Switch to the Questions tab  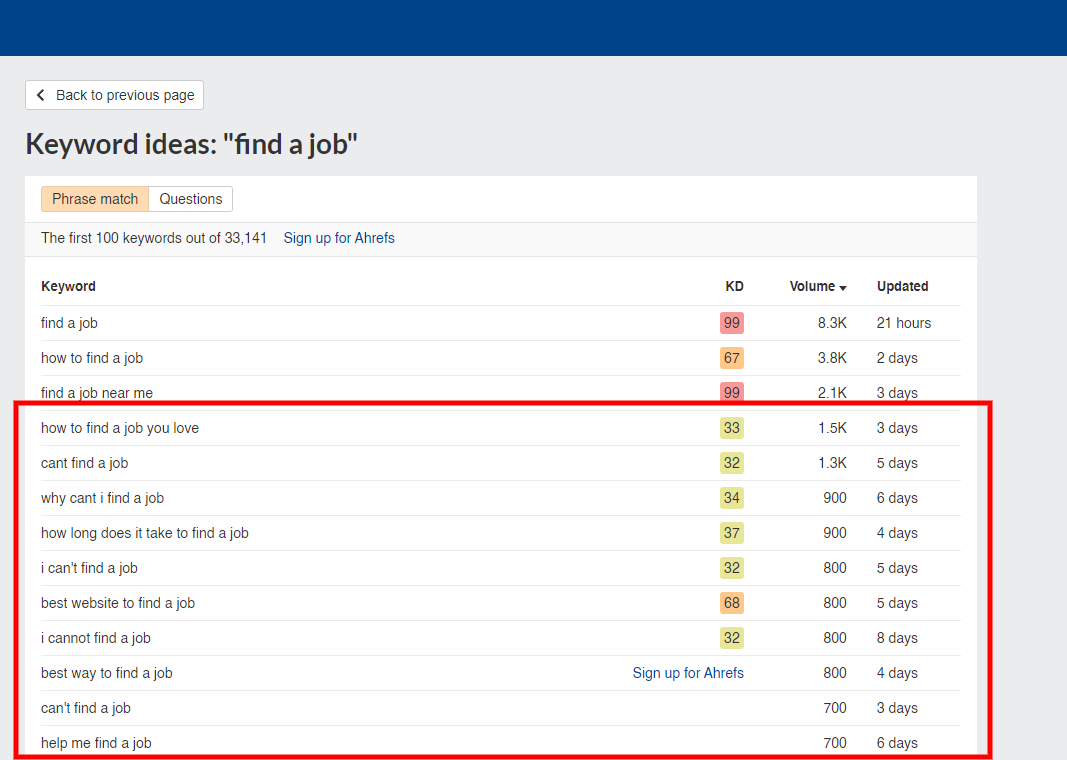click(191, 199)
